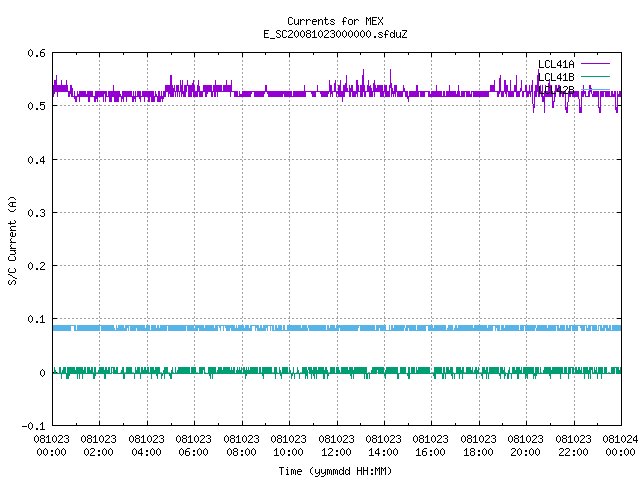
Task: Click the chart title 'Currents for MEX'
Action: pos(335,21)
